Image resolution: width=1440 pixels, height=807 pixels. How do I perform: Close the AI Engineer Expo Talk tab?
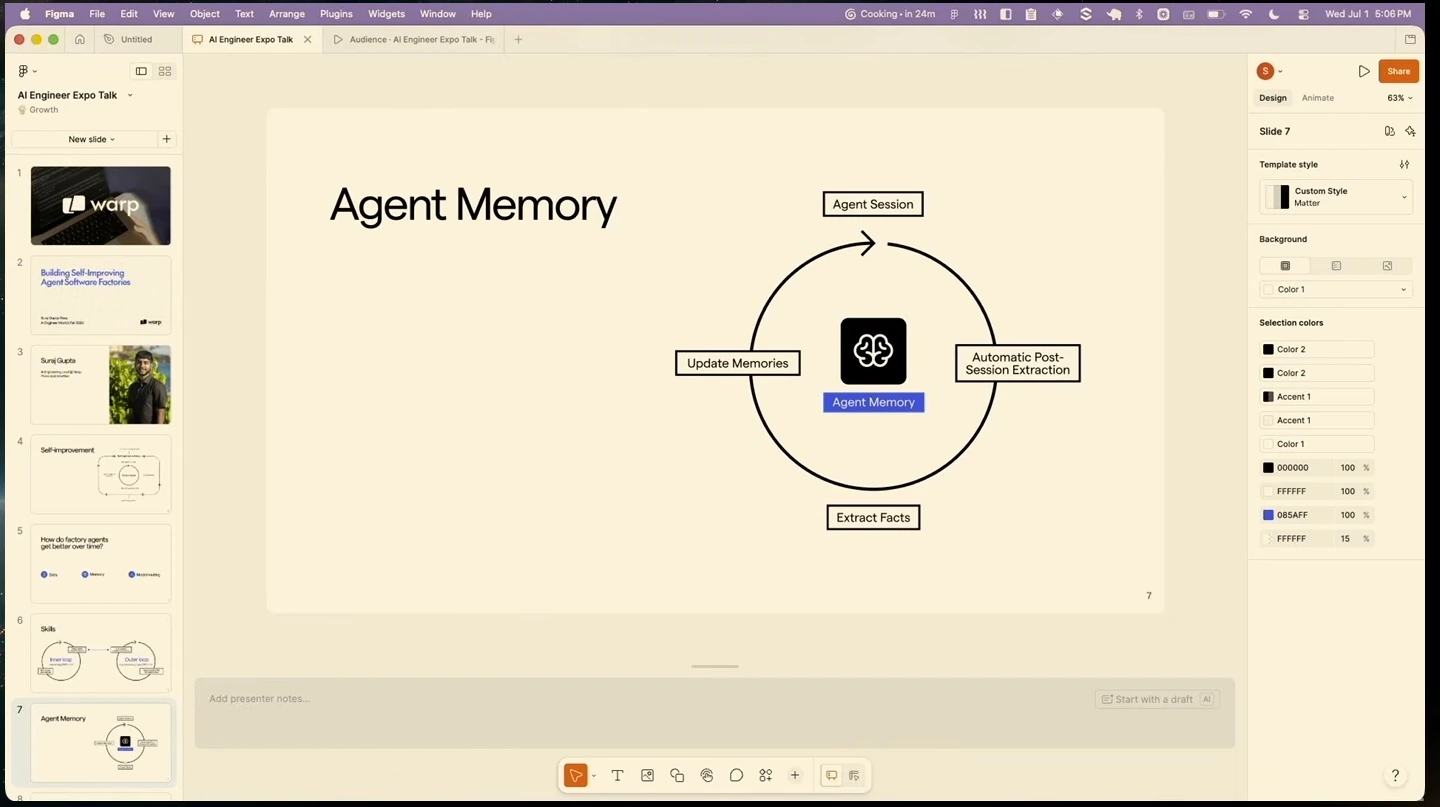click(307, 40)
